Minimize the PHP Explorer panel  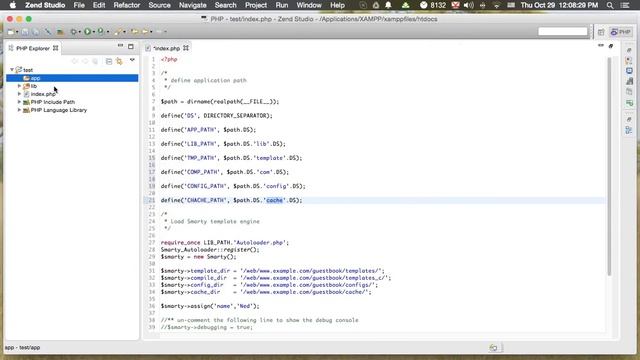(120, 46)
